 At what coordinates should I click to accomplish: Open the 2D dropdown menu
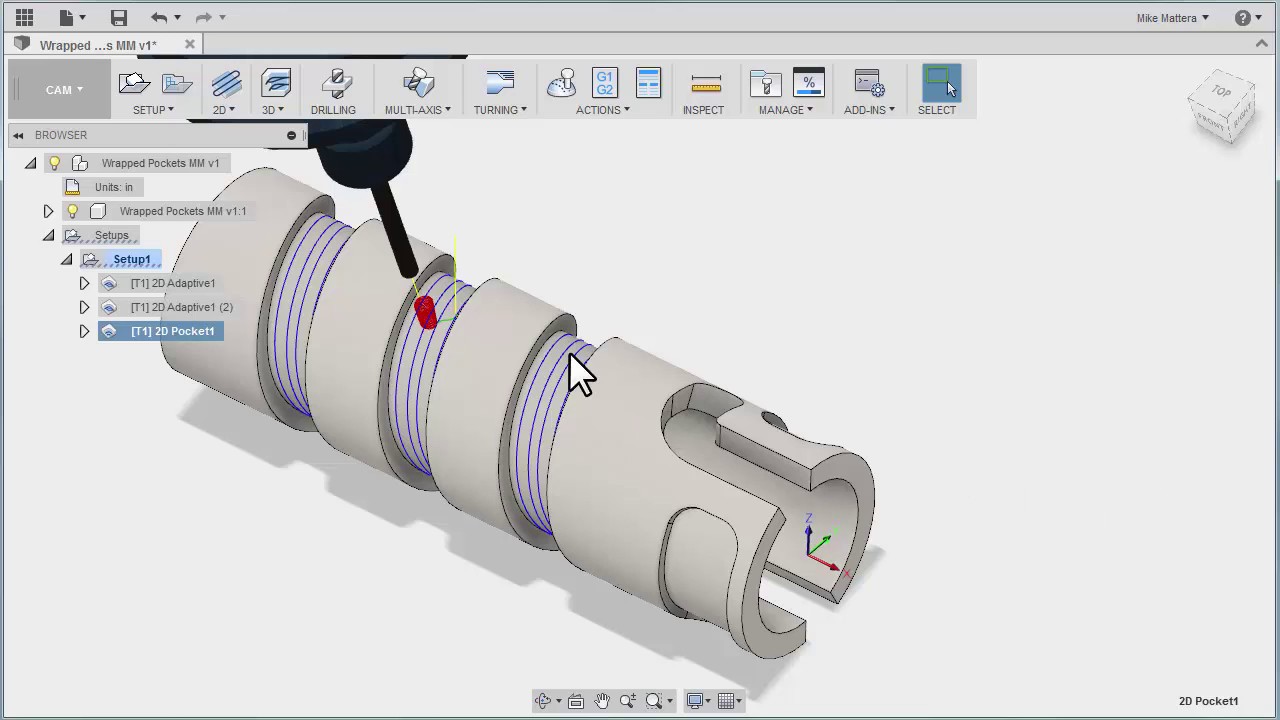pyautogui.click(x=223, y=110)
